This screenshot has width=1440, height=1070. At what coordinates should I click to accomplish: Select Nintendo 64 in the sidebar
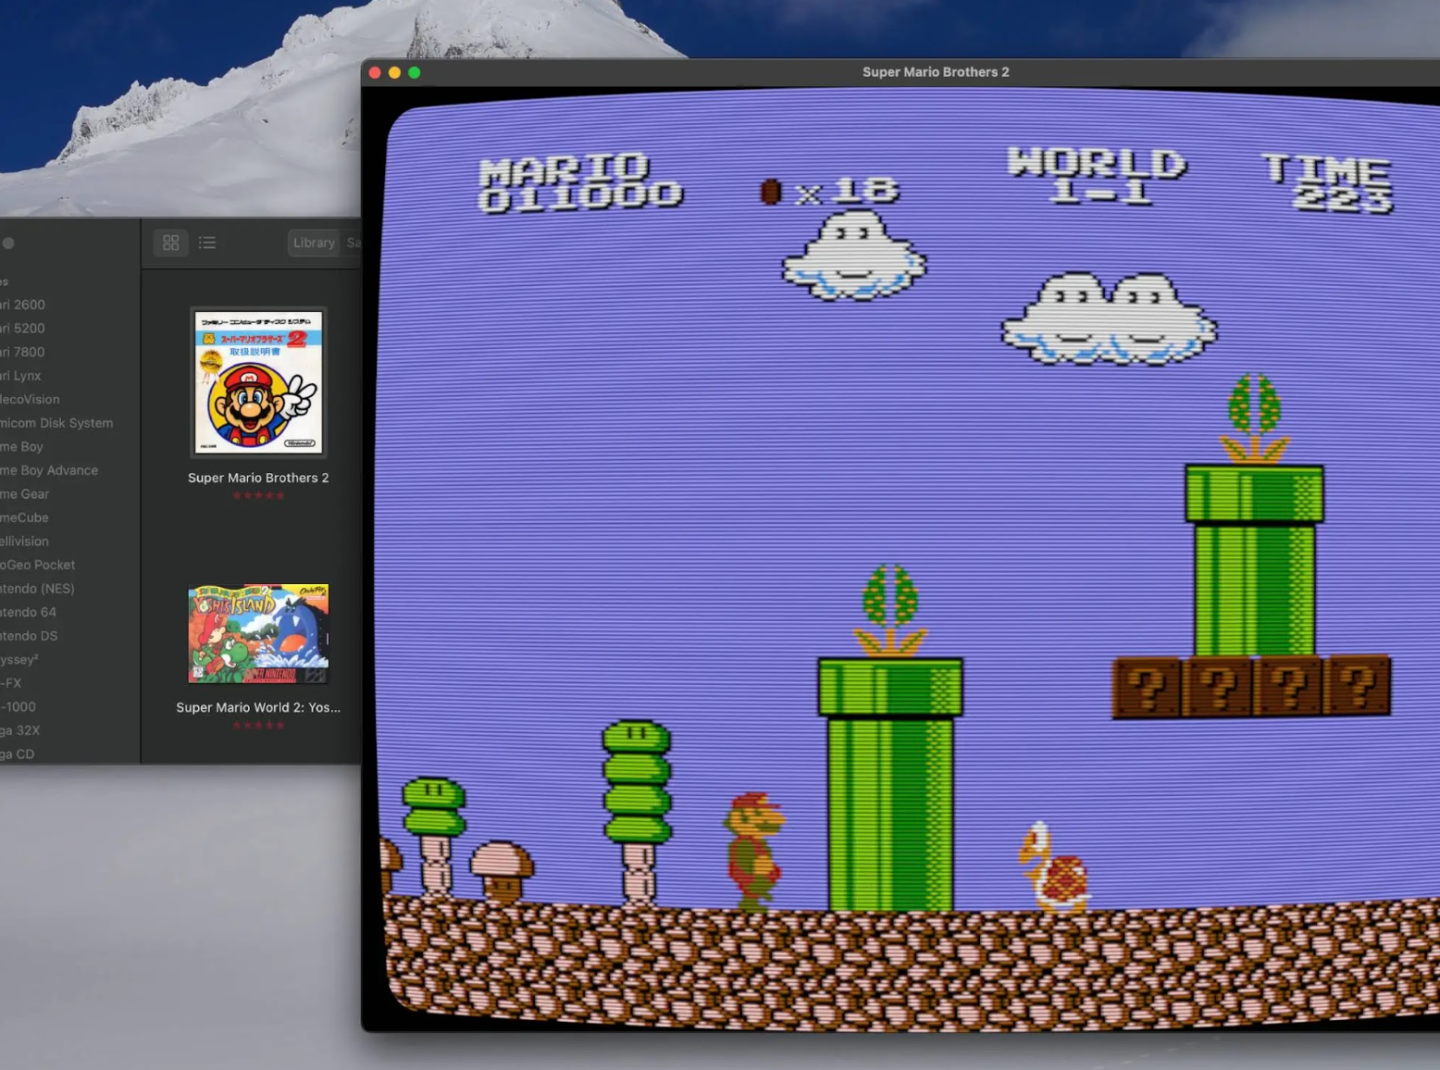click(x=29, y=612)
